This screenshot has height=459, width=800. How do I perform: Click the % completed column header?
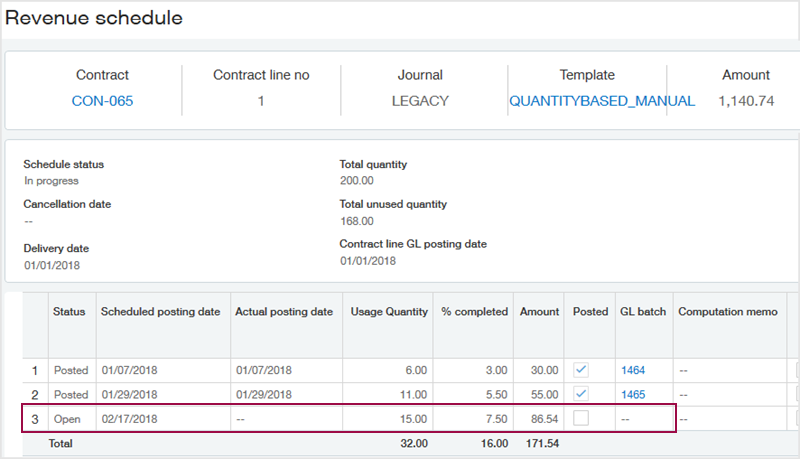tap(474, 312)
